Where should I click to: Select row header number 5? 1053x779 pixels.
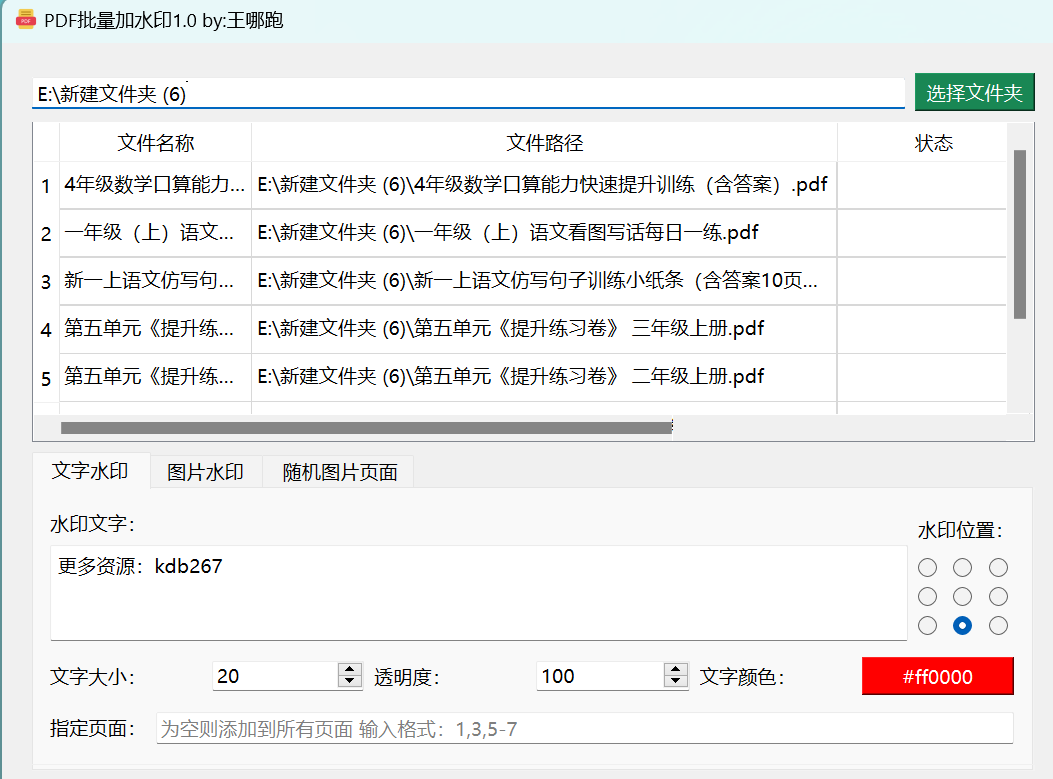[x=46, y=378]
